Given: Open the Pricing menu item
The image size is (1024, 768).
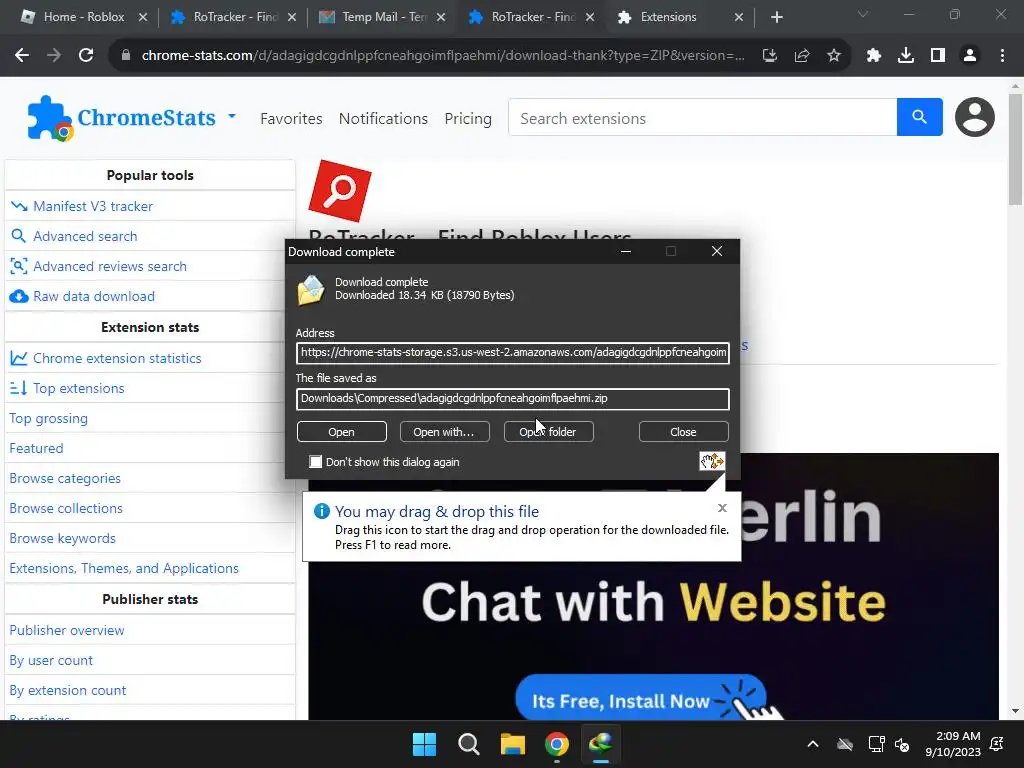Looking at the screenshot, I should [x=468, y=118].
